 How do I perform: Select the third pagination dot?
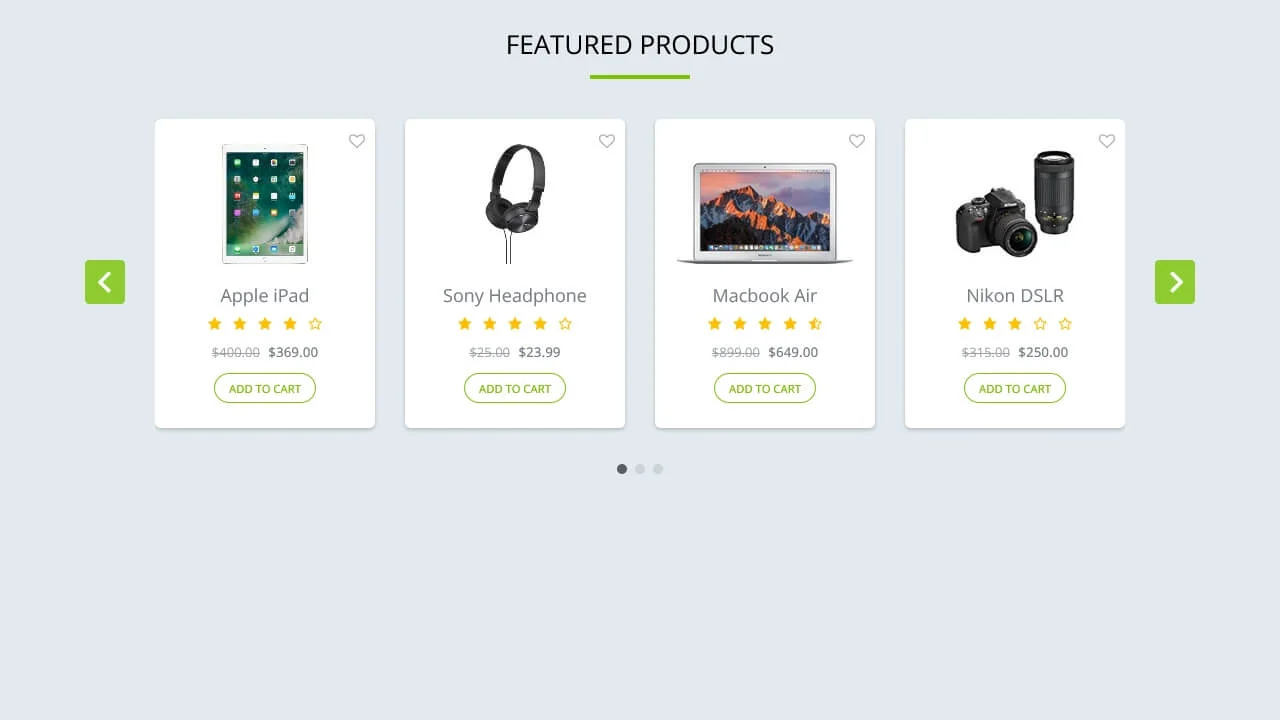point(658,468)
